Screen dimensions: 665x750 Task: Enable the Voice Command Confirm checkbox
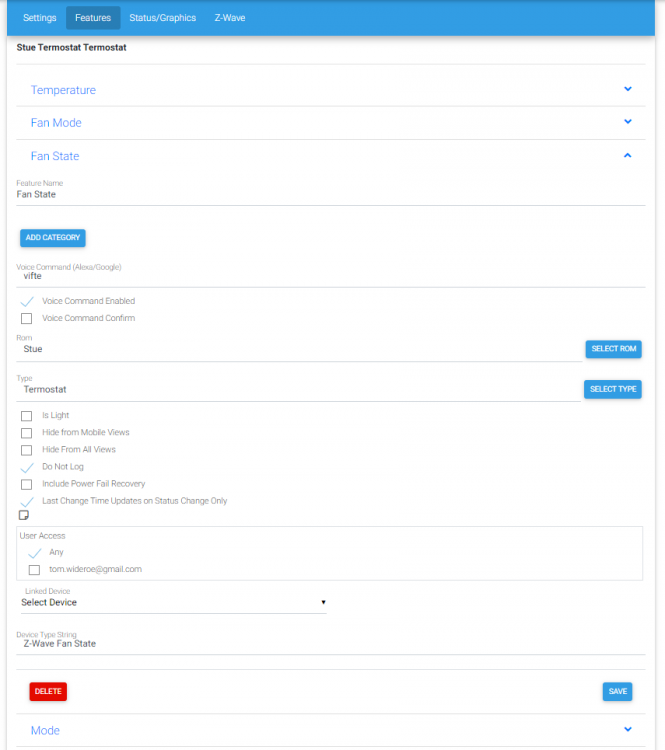tap(27, 318)
